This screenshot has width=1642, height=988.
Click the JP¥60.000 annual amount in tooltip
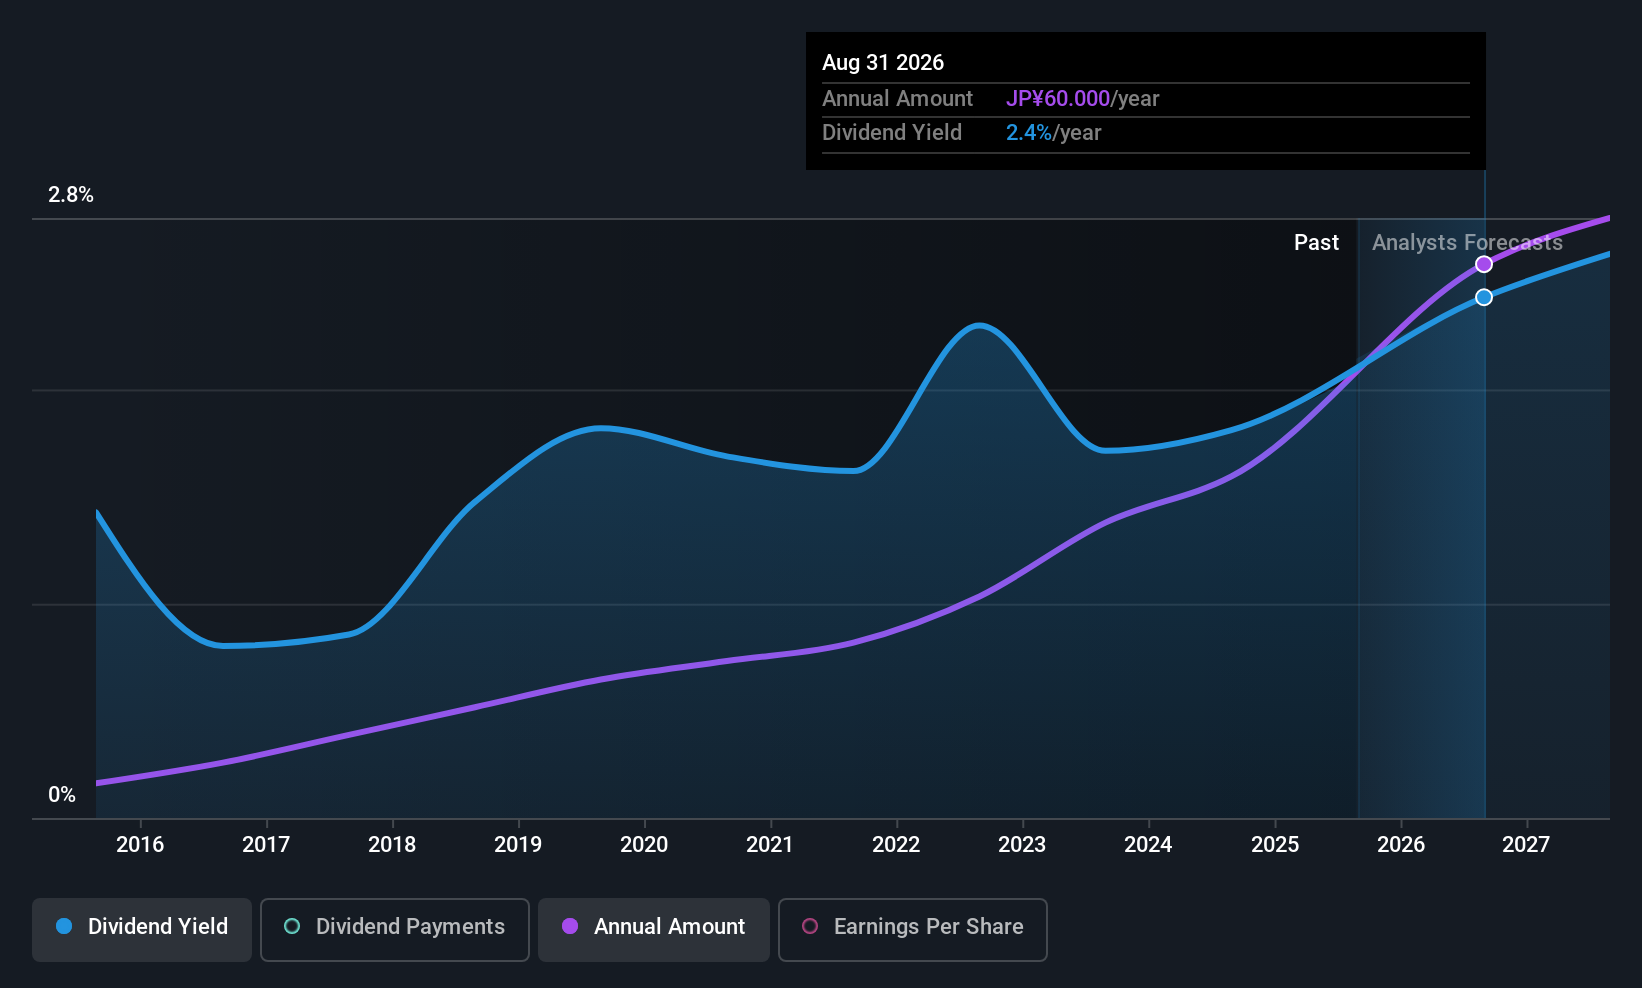1057,99
